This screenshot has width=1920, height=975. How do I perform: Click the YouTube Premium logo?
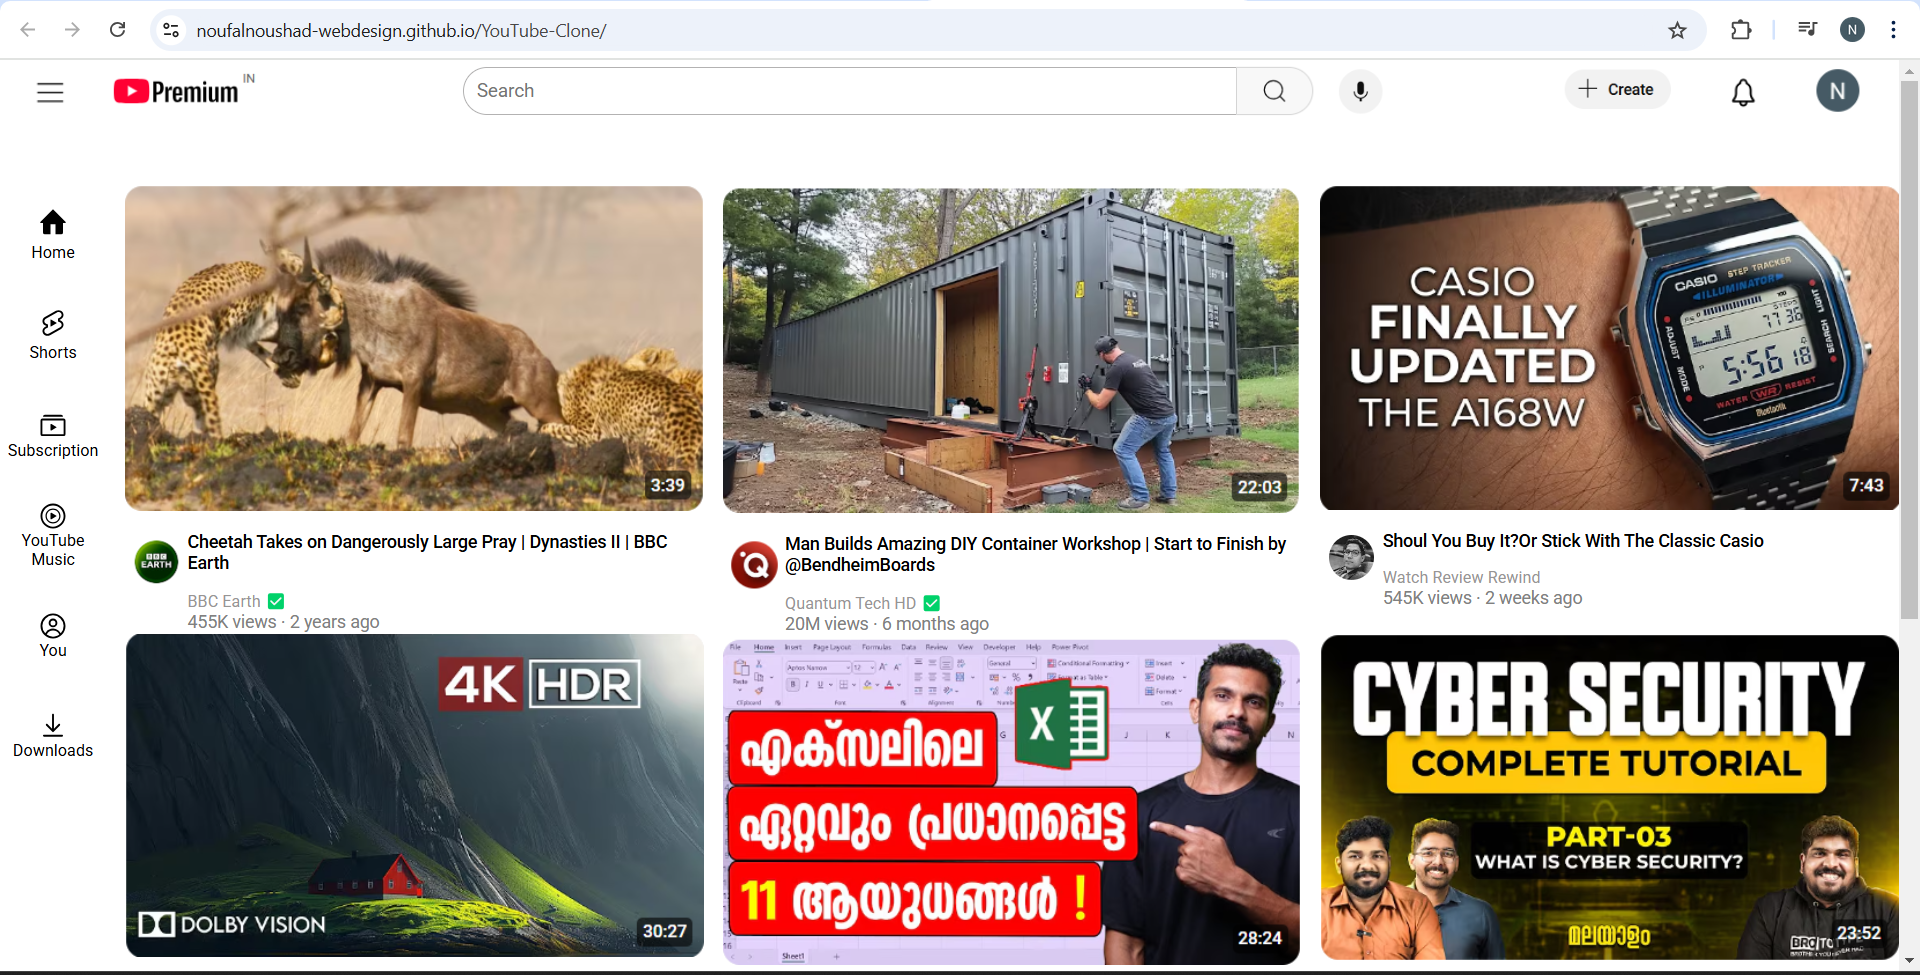coord(177,92)
